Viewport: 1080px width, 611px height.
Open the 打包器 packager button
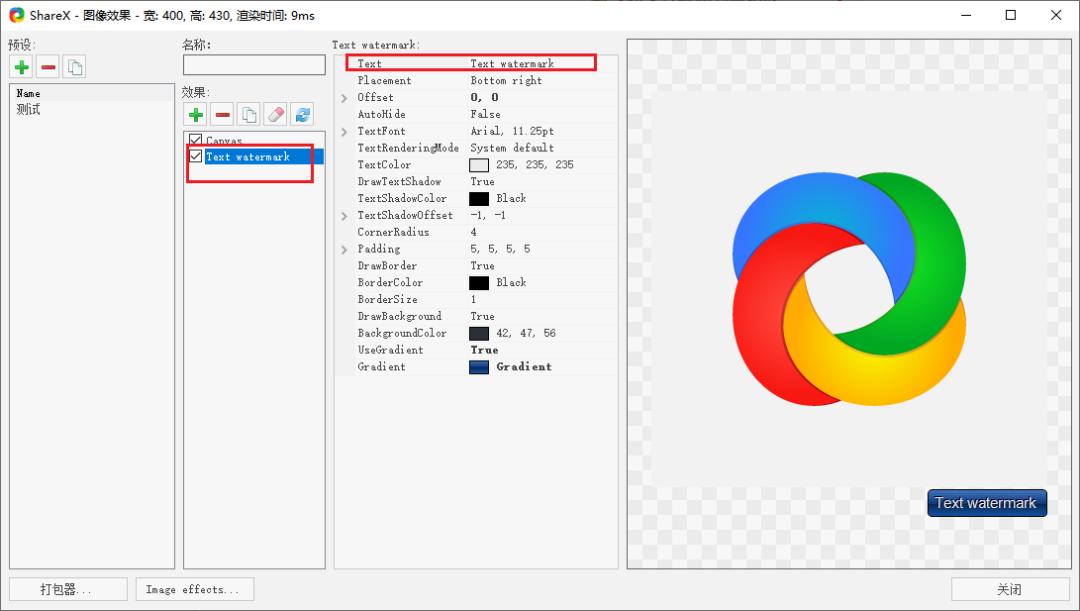click(x=68, y=589)
